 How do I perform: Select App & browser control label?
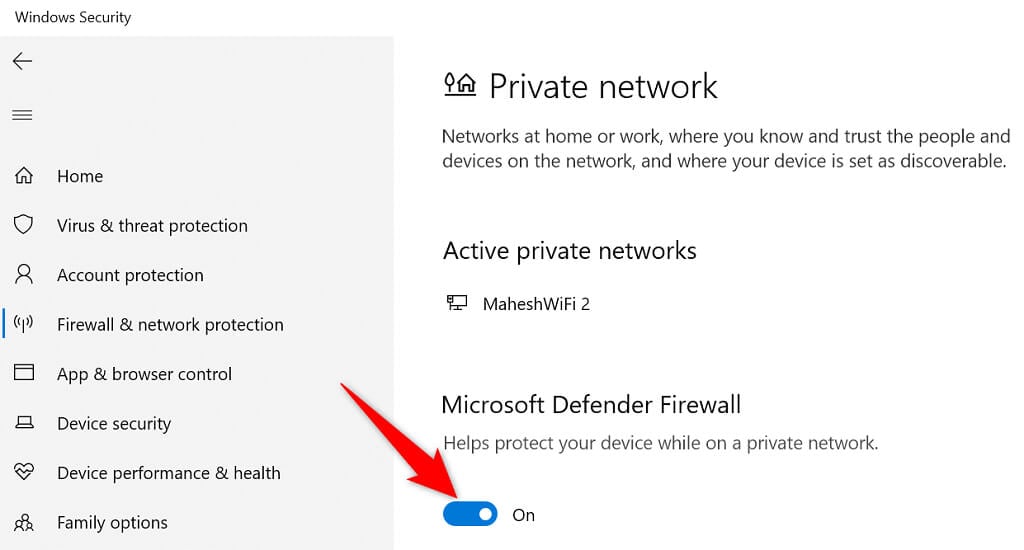(x=144, y=374)
